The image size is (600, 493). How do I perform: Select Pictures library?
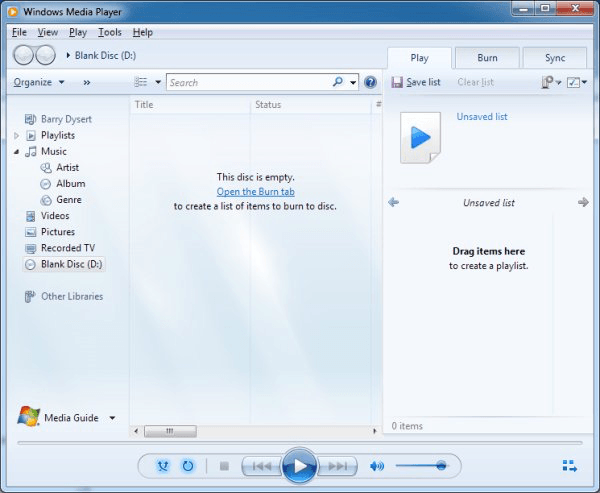point(58,232)
